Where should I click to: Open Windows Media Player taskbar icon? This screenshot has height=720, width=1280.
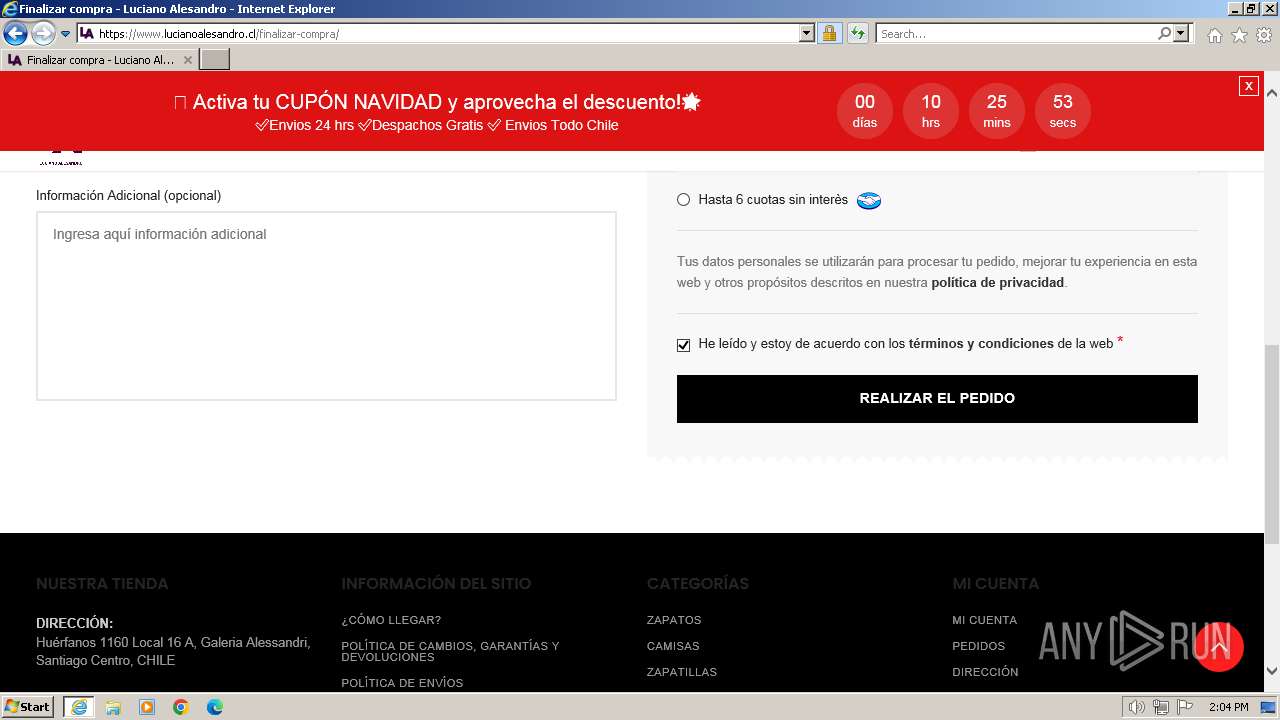(147, 707)
